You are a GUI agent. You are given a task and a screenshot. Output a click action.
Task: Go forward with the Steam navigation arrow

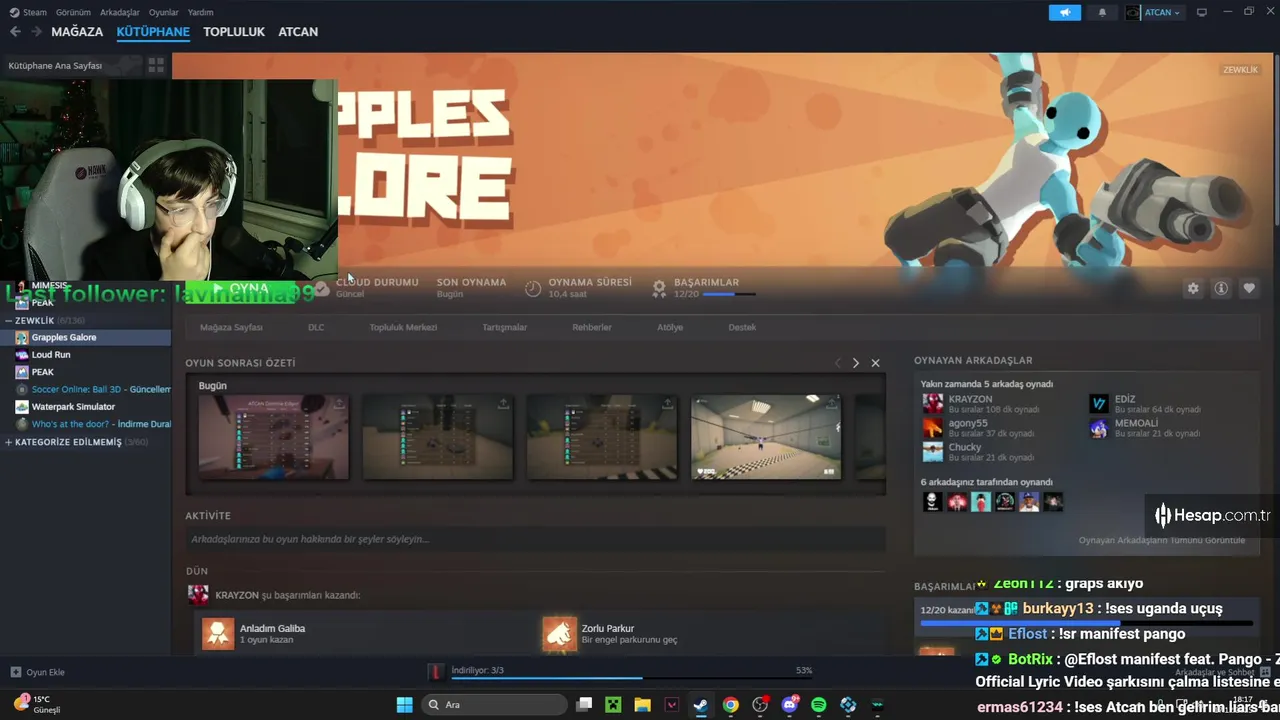coord(36,32)
